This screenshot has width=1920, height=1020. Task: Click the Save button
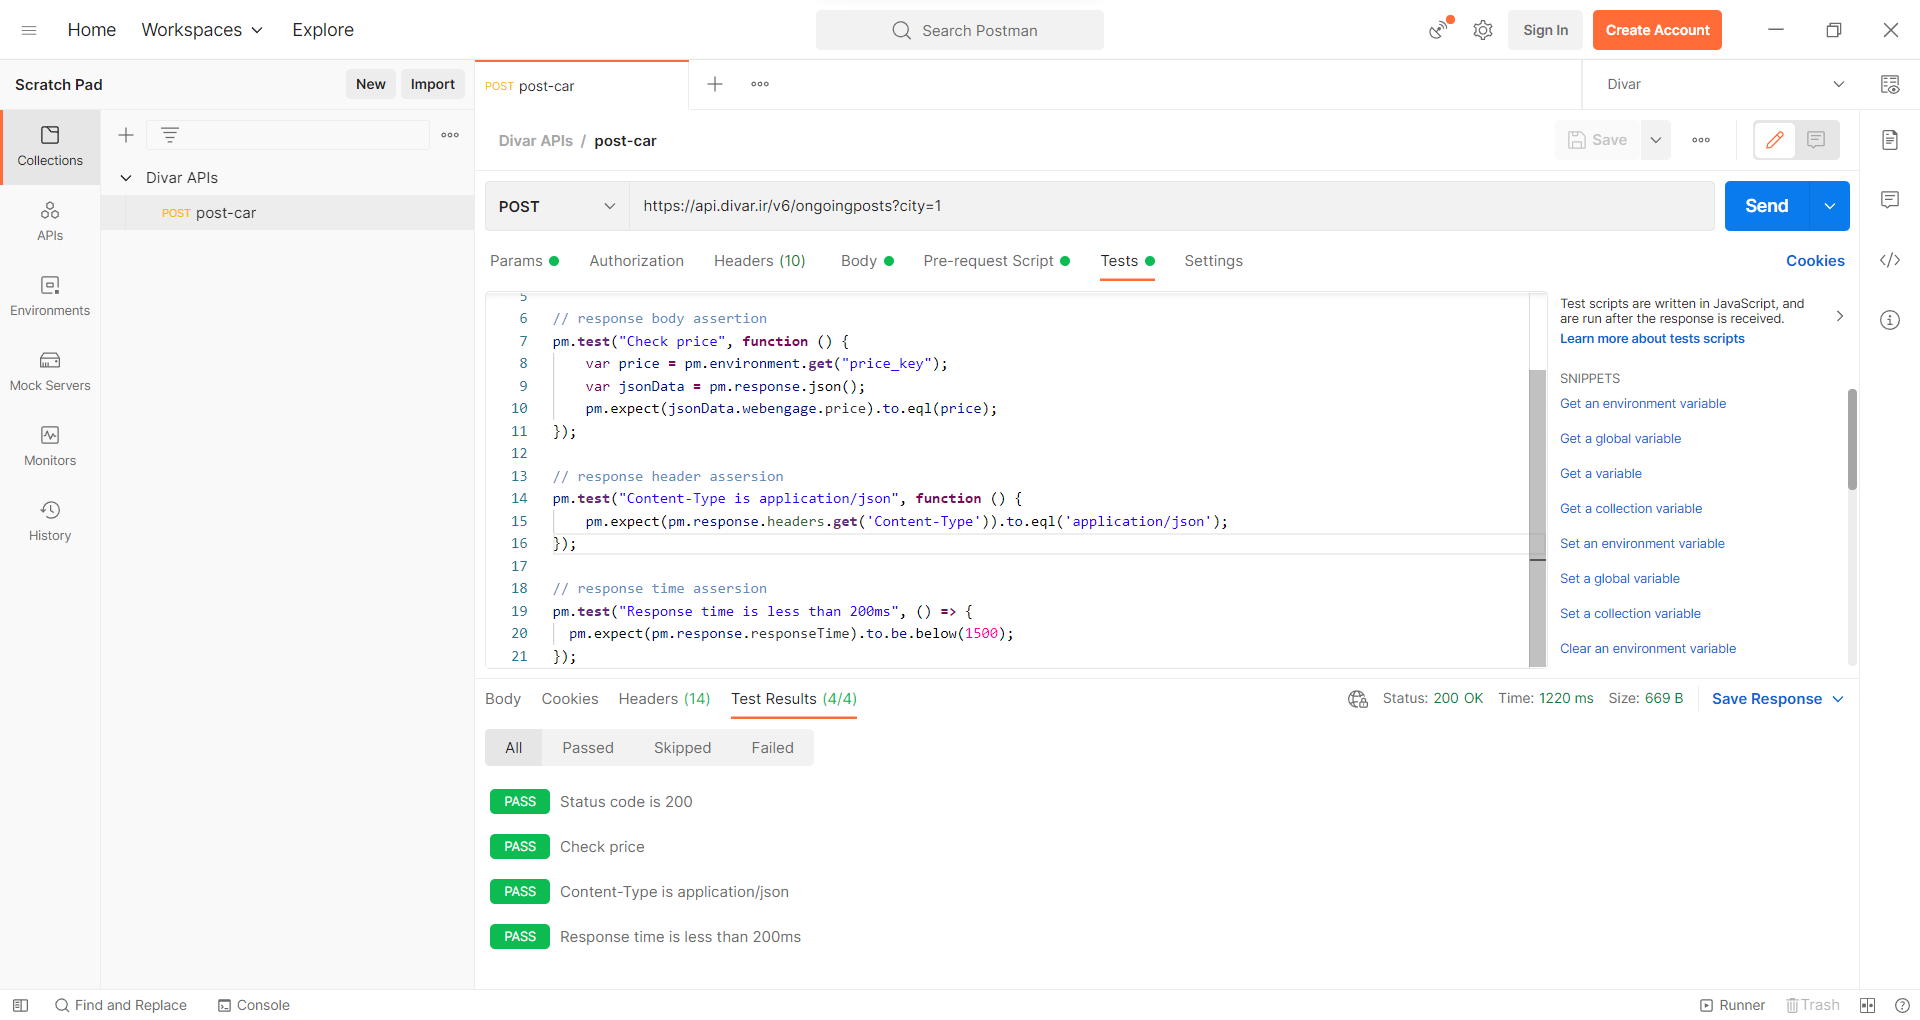(1598, 140)
